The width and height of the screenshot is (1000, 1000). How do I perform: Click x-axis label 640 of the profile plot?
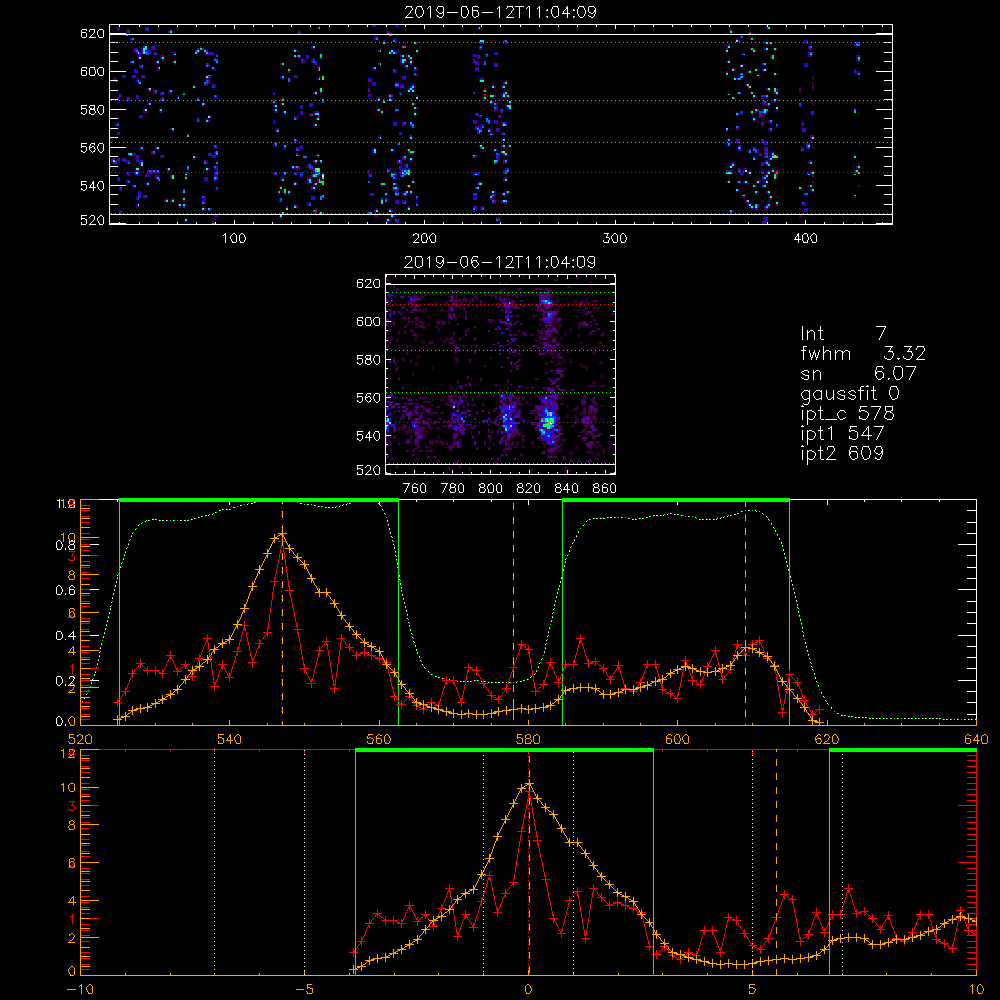point(976,739)
